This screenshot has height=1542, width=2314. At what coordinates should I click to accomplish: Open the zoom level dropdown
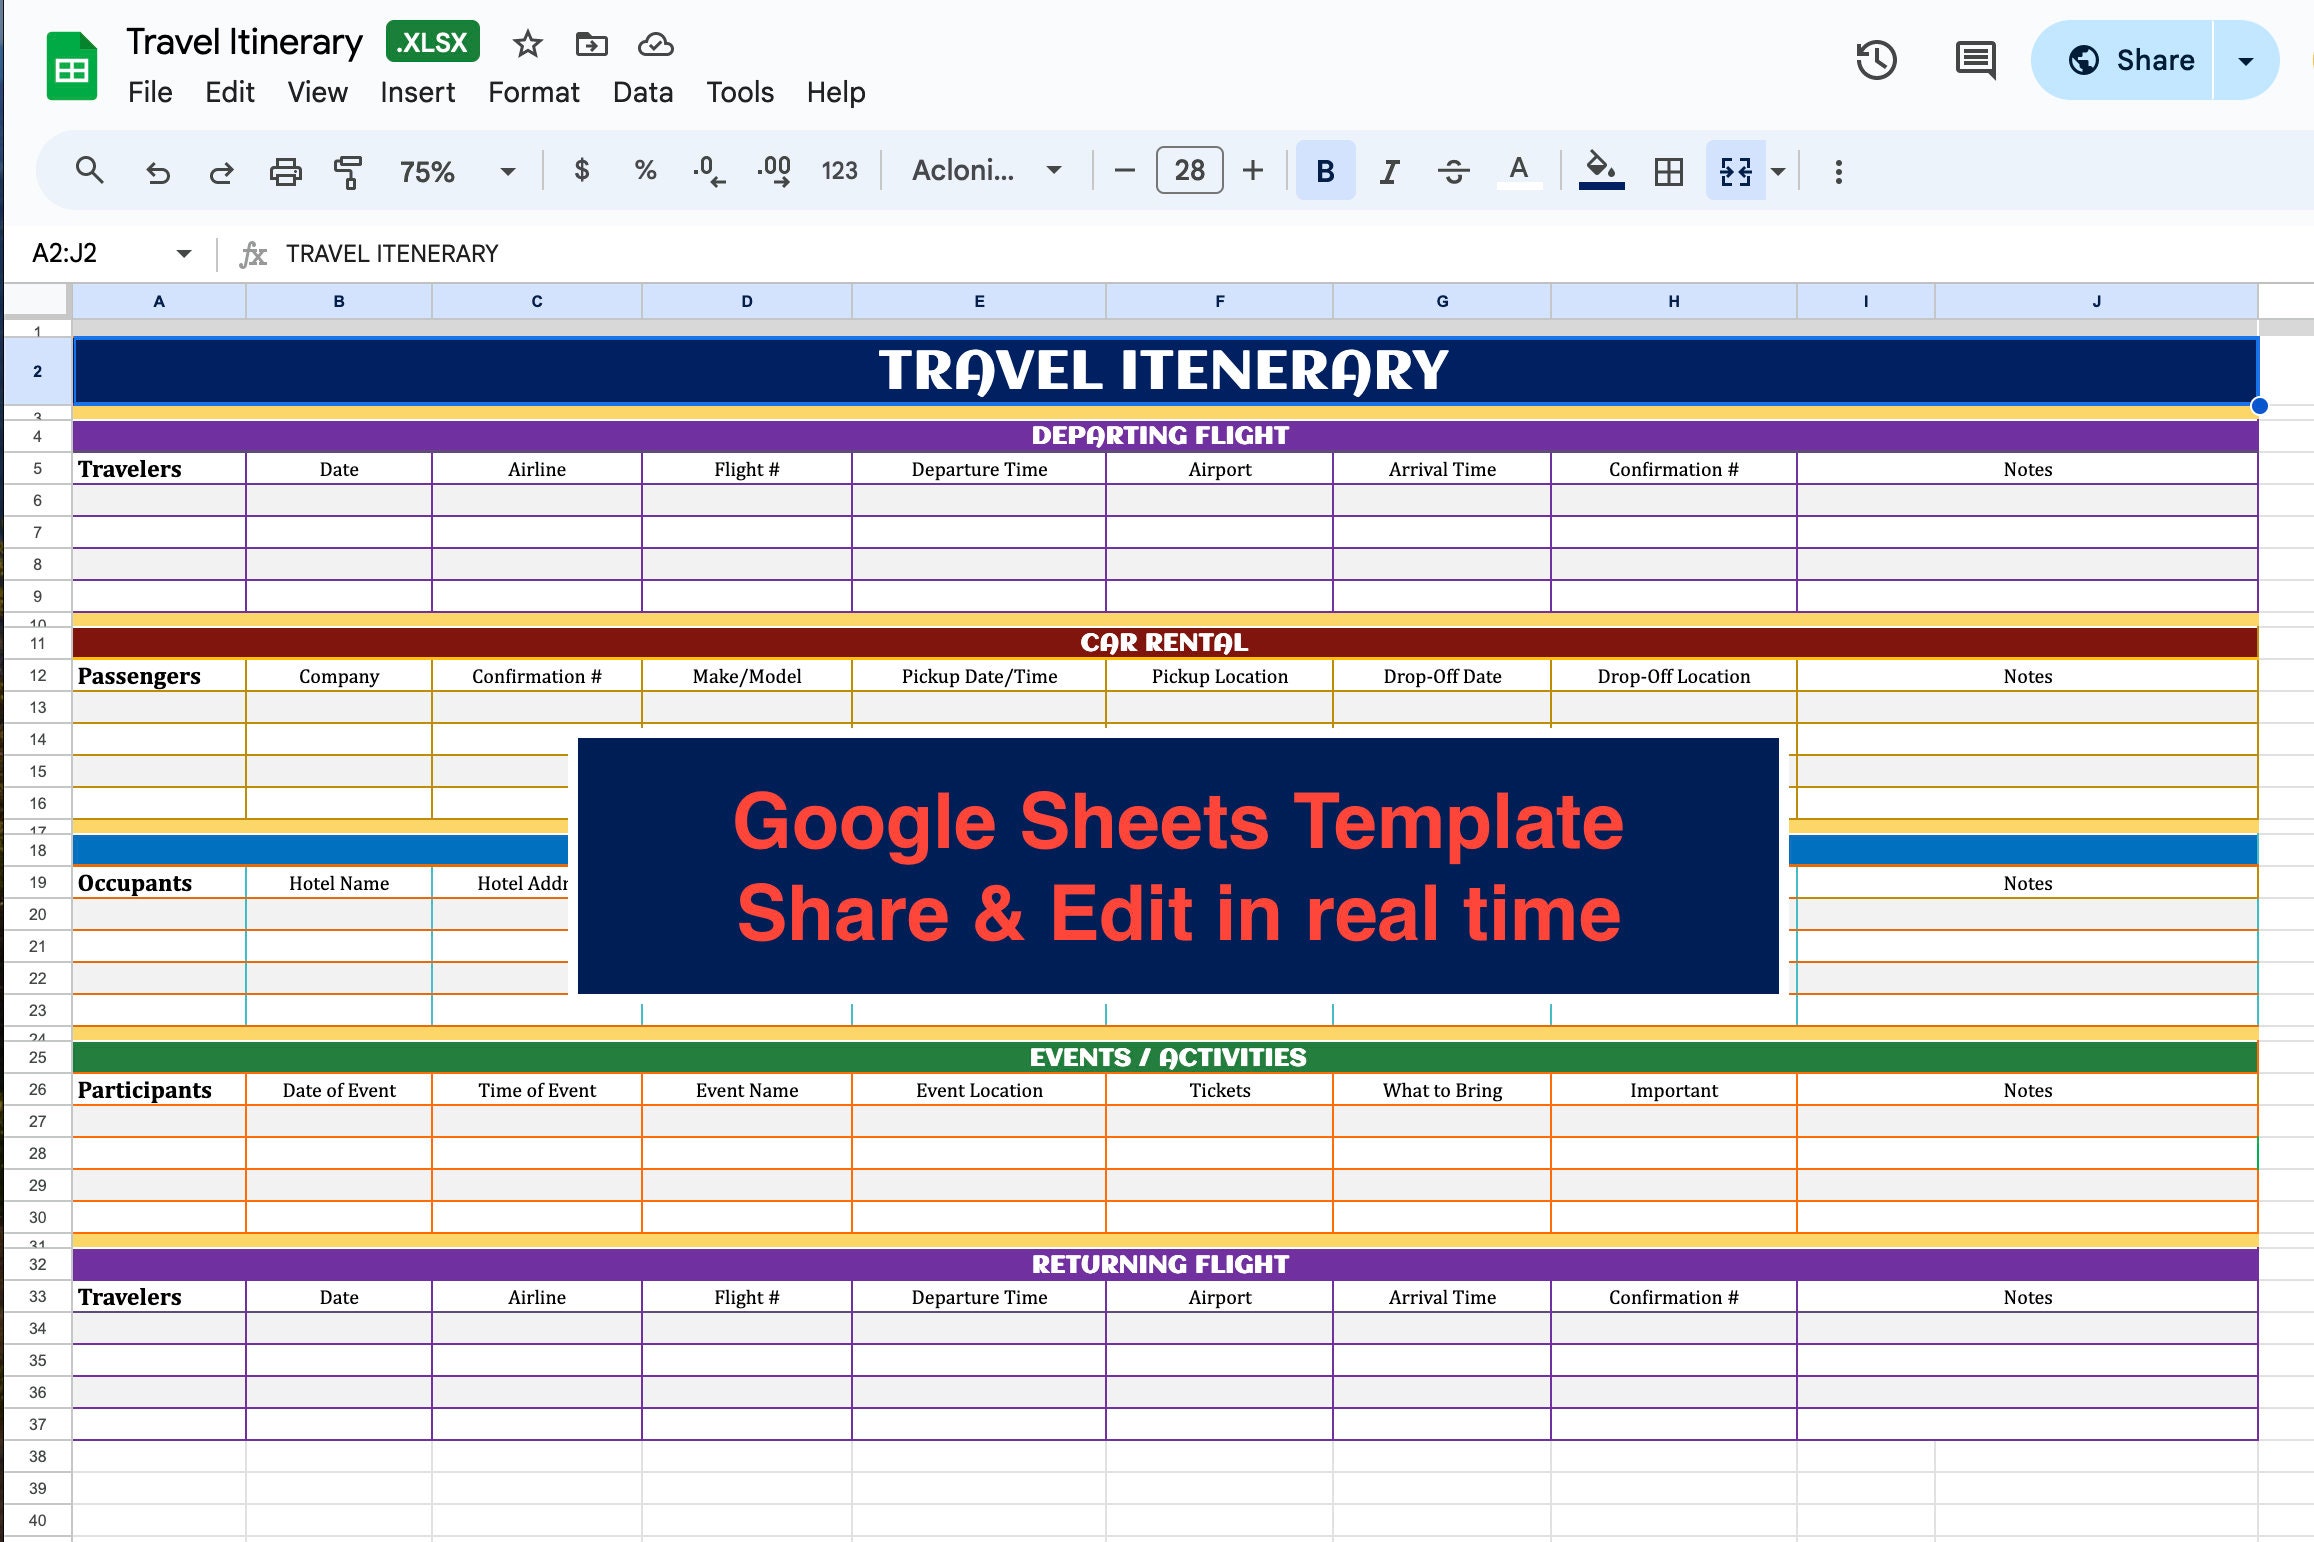pyautogui.click(x=506, y=171)
